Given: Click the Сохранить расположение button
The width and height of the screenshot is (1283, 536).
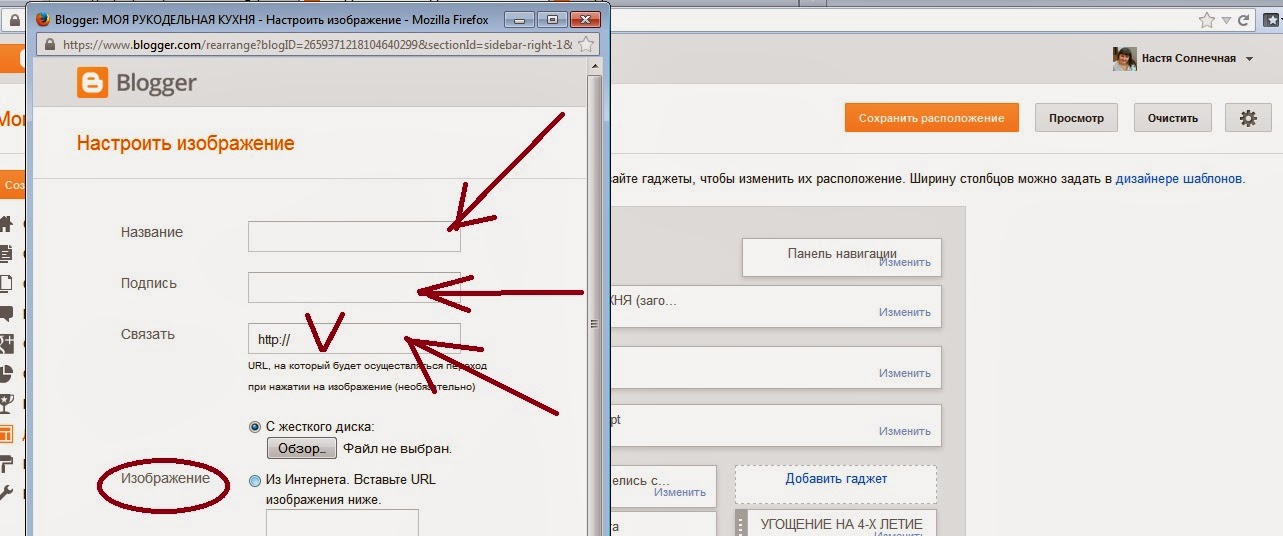Looking at the screenshot, I should coord(931,117).
